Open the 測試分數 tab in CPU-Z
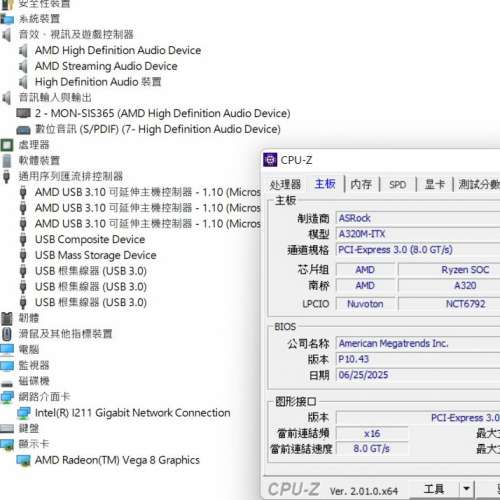The image size is (500, 500). coord(479,184)
